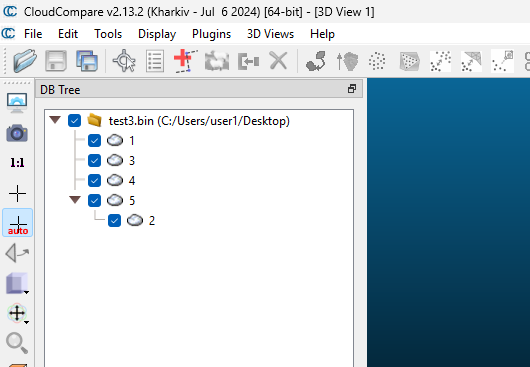This screenshot has width=530, height=367.
Task: Collapse the test3.bin tree node
Action: (55, 120)
